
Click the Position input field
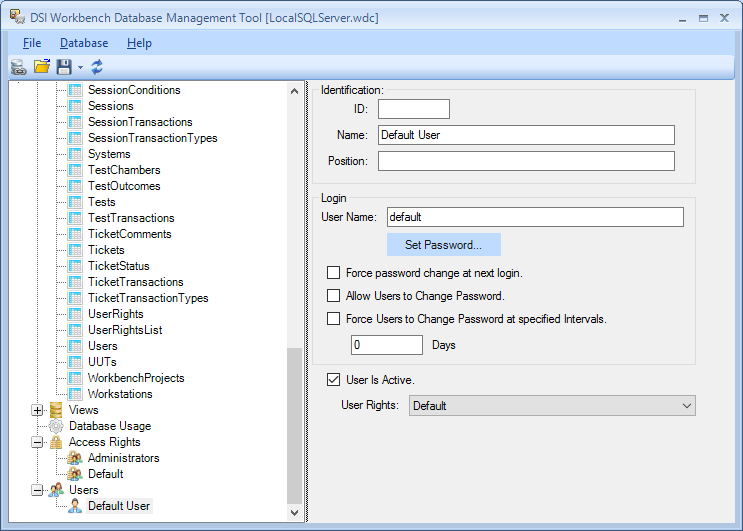(526, 161)
